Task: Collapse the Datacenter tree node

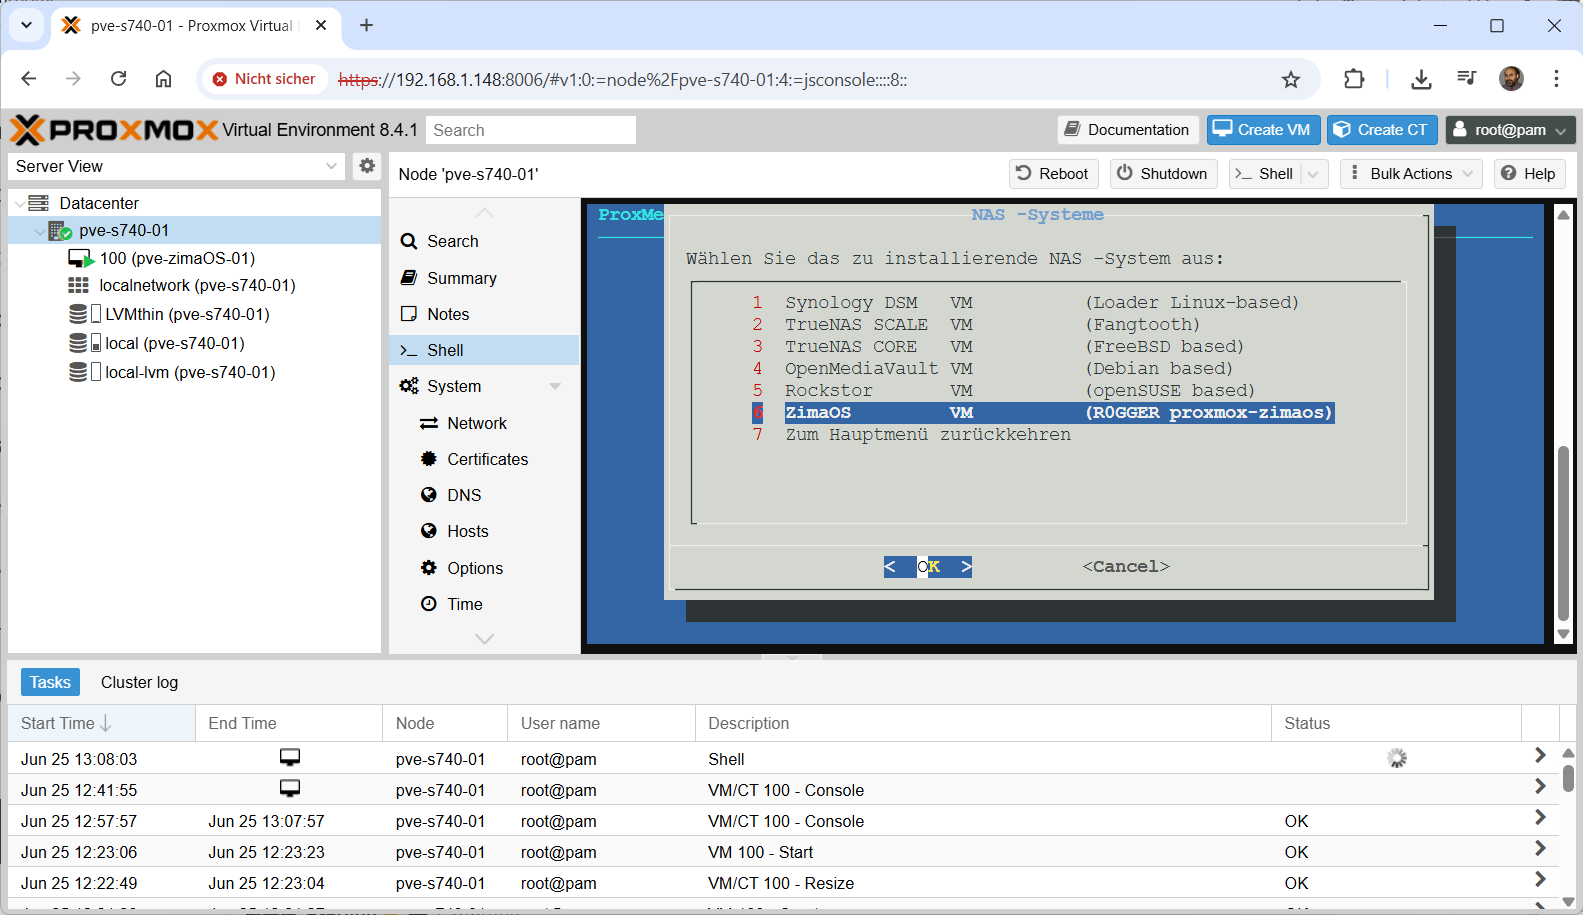Action: pyautogui.click(x=20, y=204)
